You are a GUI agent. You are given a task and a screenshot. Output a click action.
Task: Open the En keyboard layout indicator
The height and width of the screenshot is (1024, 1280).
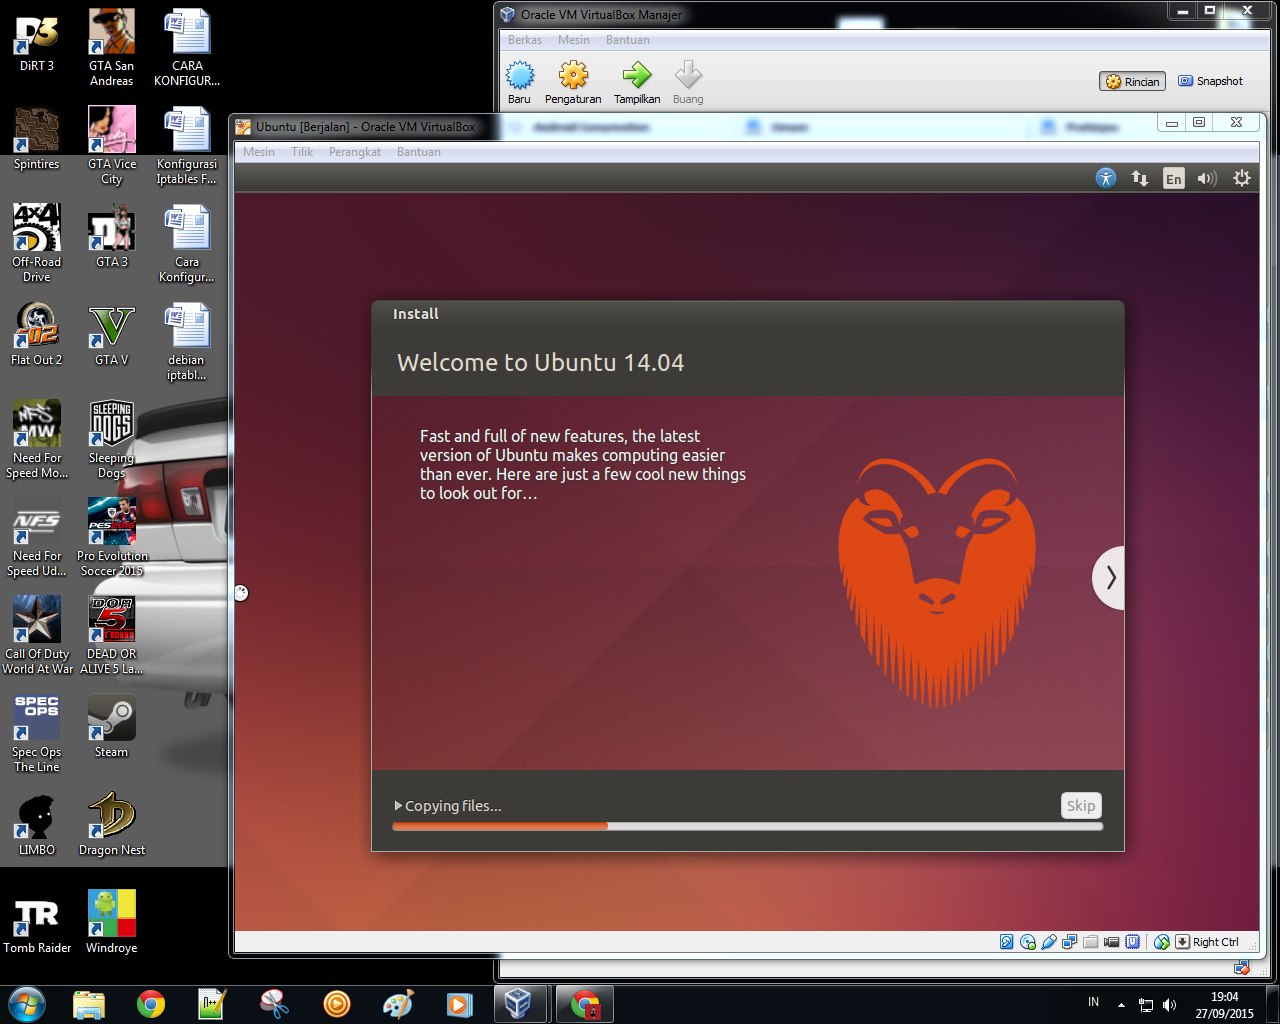pyautogui.click(x=1174, y=179)
